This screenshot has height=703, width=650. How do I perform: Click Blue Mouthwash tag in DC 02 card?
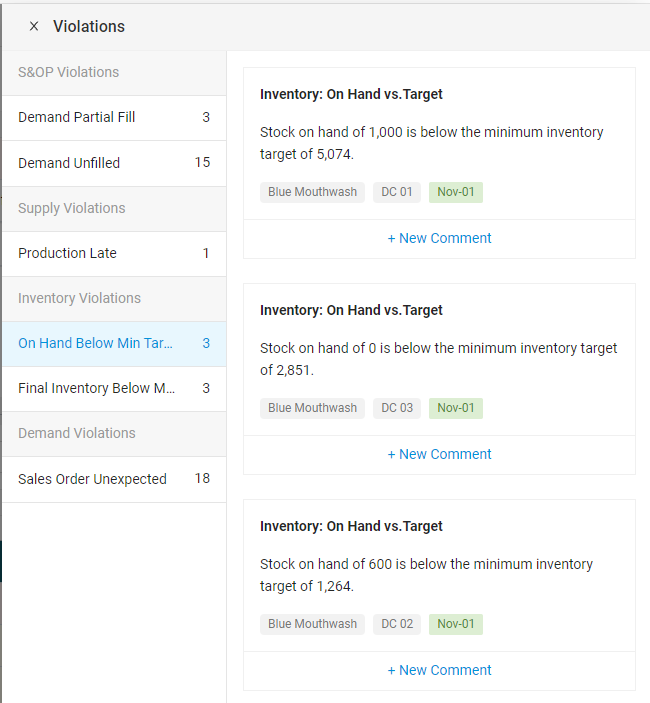[x=312, y=624]
